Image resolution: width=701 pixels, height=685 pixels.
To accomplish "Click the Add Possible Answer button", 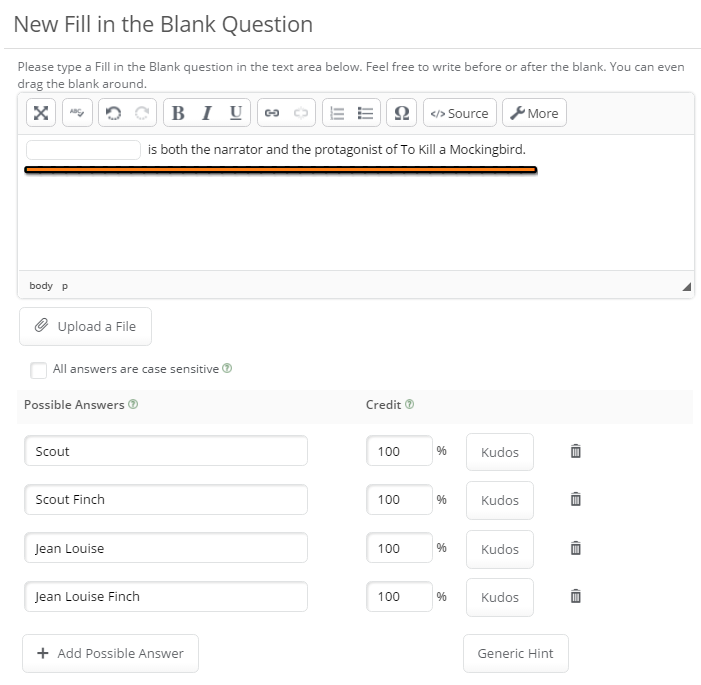I will coord(110,653).
